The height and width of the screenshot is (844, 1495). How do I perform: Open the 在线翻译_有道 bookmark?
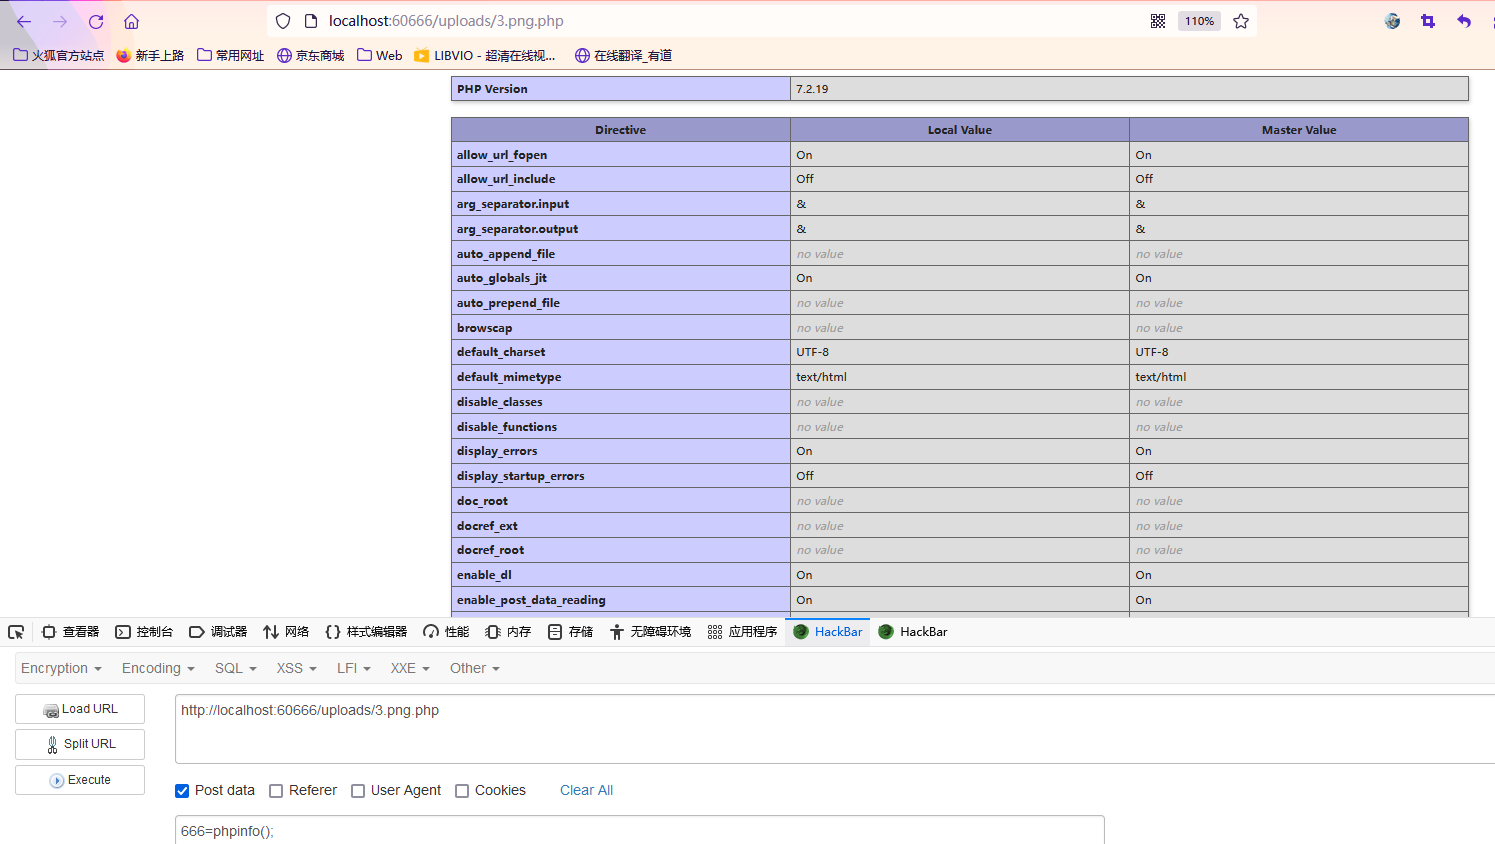(x=623, y=55)
